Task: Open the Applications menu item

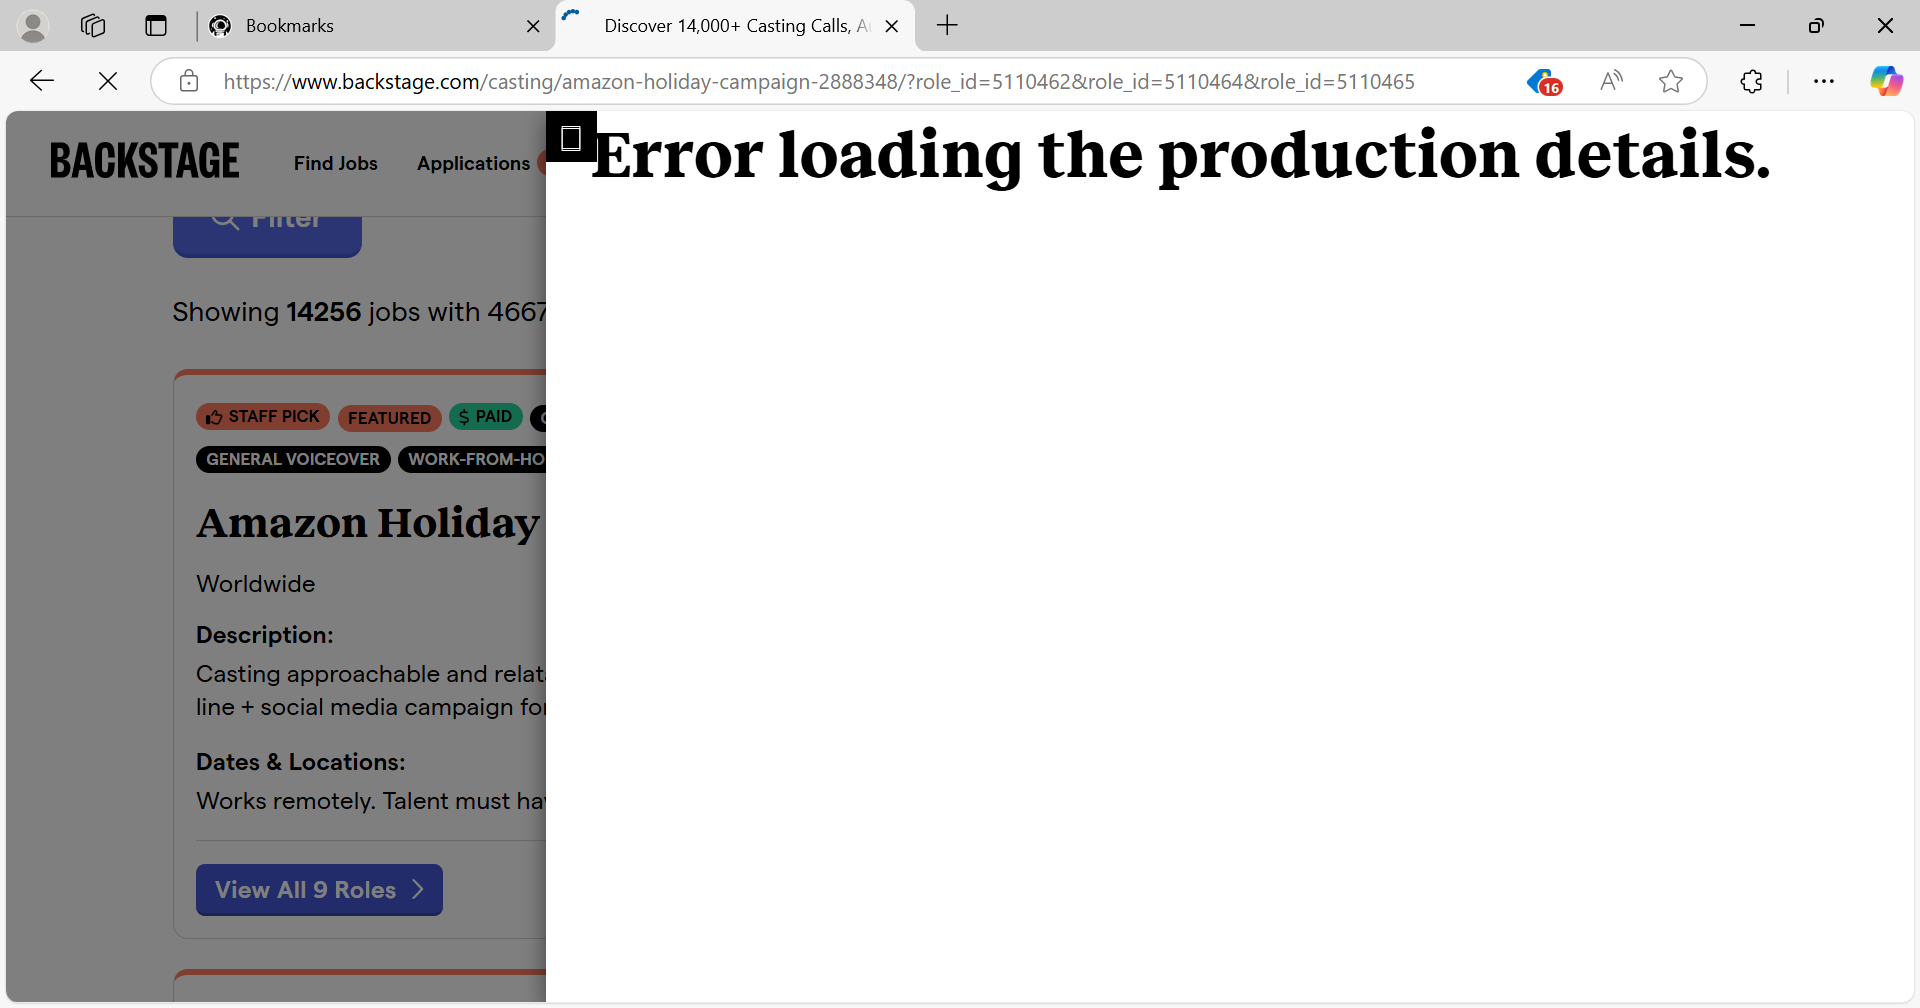Action: coord(473,163)
